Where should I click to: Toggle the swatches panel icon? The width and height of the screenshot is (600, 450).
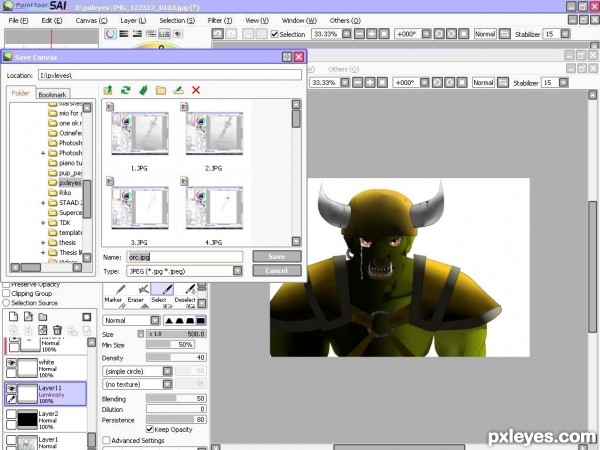pos(164,34)
